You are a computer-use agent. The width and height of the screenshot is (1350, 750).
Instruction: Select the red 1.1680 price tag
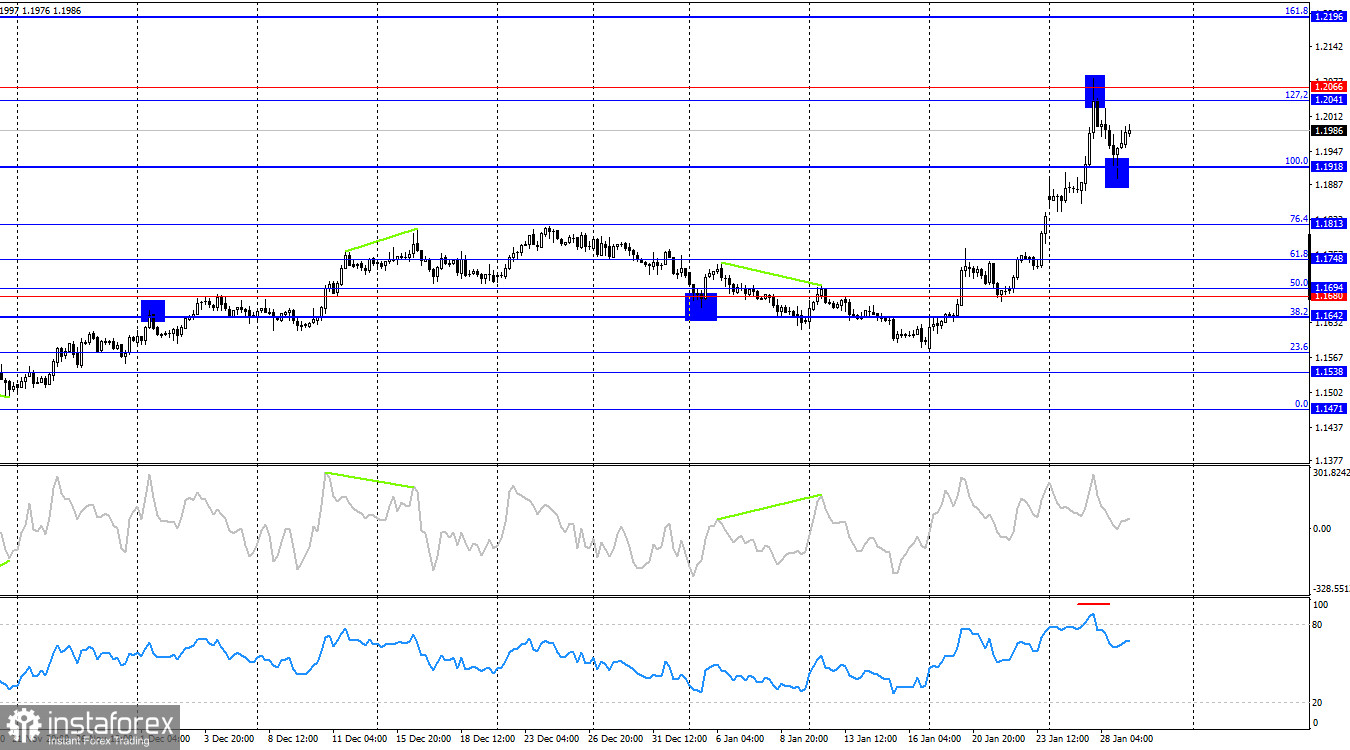[1330, 296]
